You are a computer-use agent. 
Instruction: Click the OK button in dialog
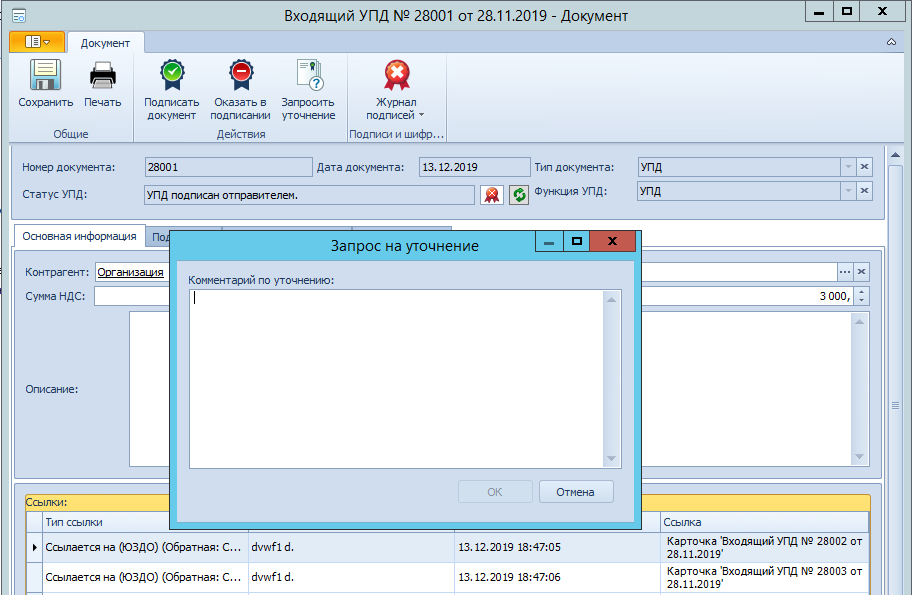click(x=495, y=492)
